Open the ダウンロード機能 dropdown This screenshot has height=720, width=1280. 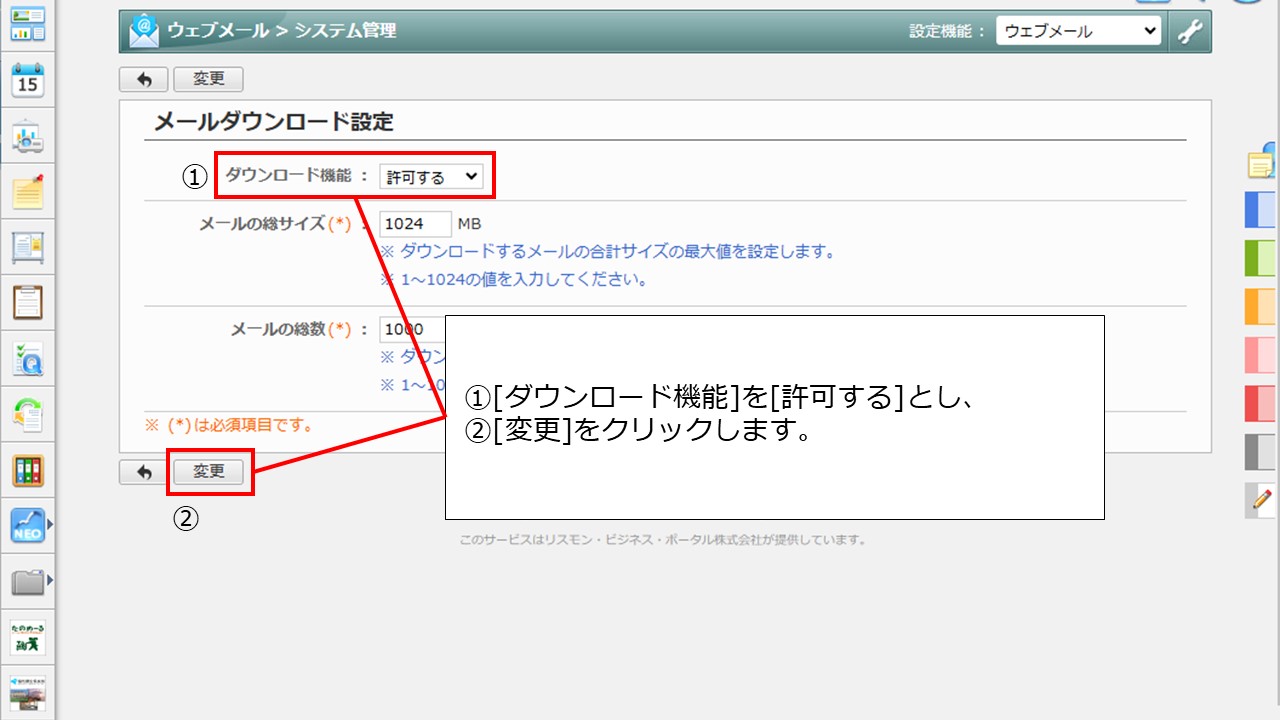[x=431, y=177]
